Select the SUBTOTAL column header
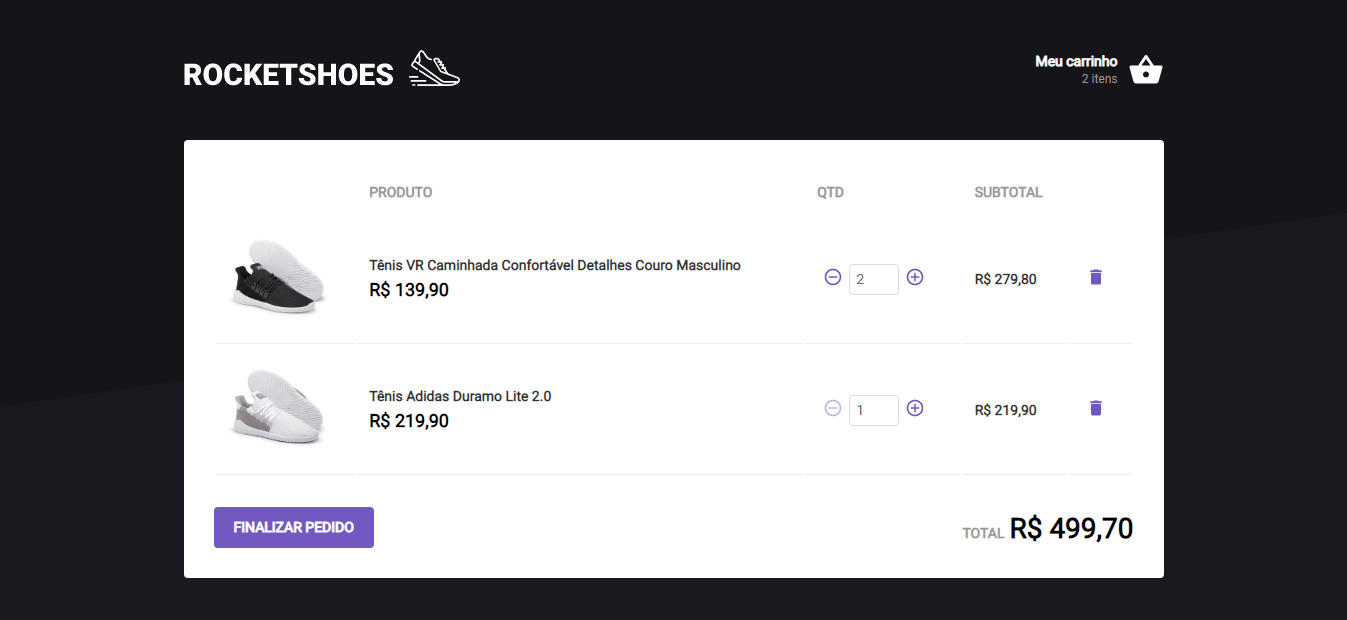Image resolution: width=1347 pixels, height=620 pixels. pos(1008,192)
